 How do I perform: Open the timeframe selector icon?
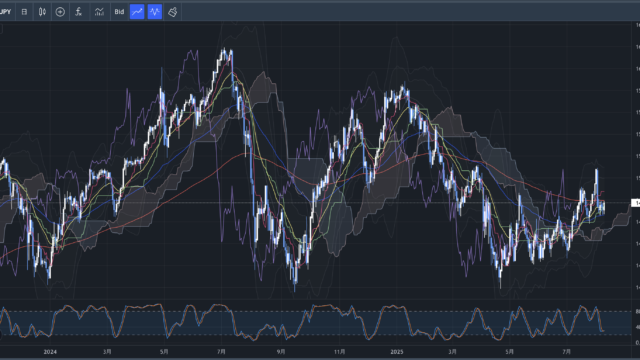(24, 12)
